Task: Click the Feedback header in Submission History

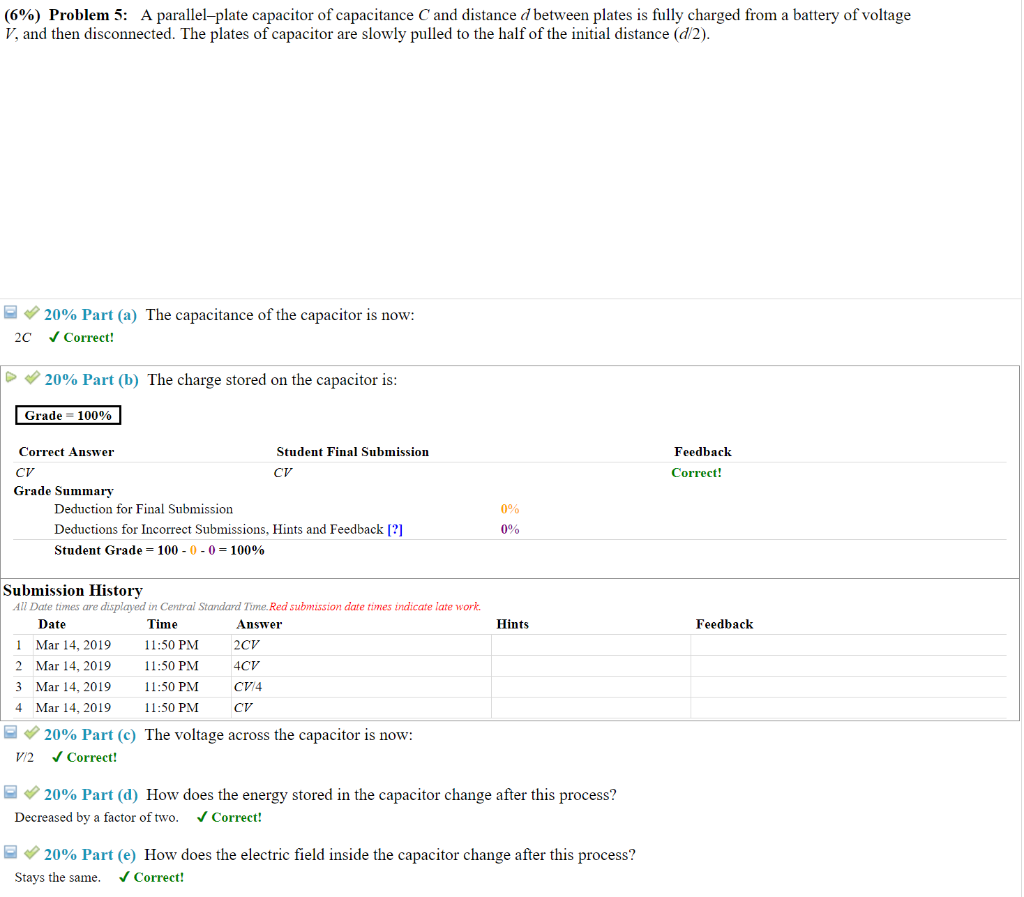Action: pos(724,624)
